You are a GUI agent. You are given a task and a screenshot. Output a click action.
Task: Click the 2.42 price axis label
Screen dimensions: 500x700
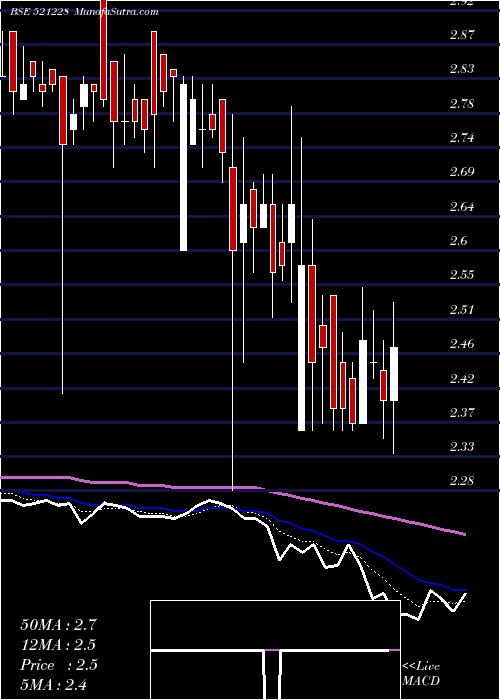462,379
